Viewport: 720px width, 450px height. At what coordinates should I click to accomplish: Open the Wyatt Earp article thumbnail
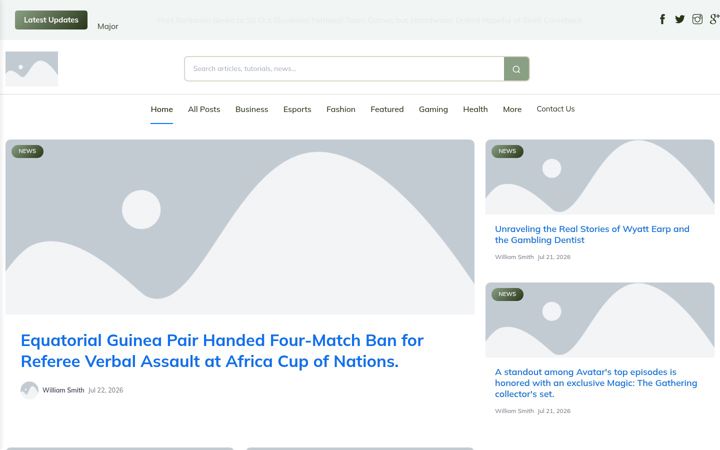600,177
